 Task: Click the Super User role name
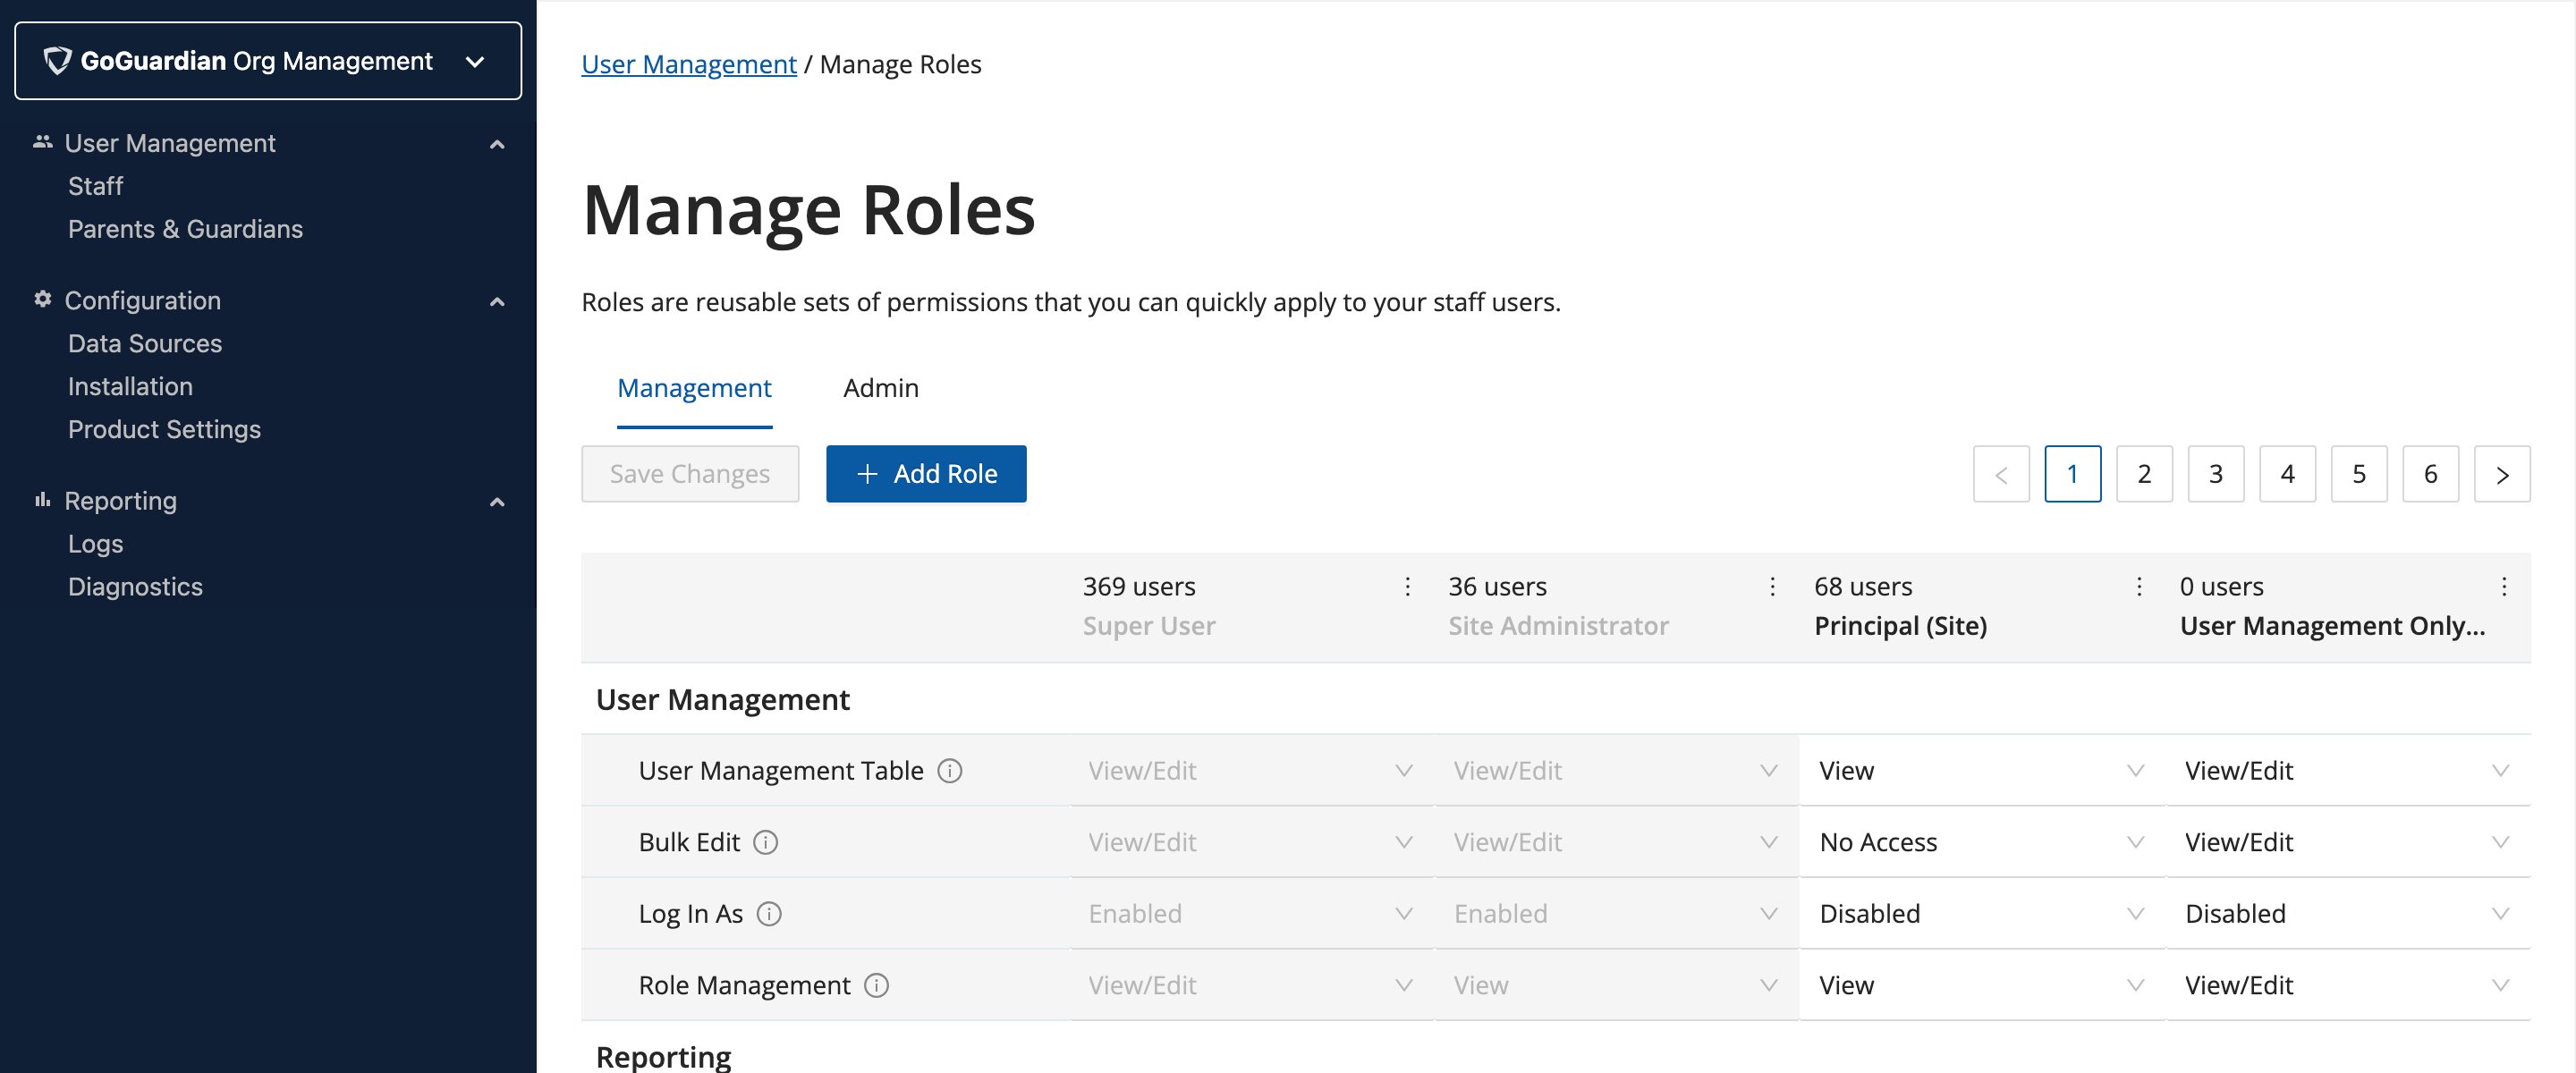(1149, 626)
